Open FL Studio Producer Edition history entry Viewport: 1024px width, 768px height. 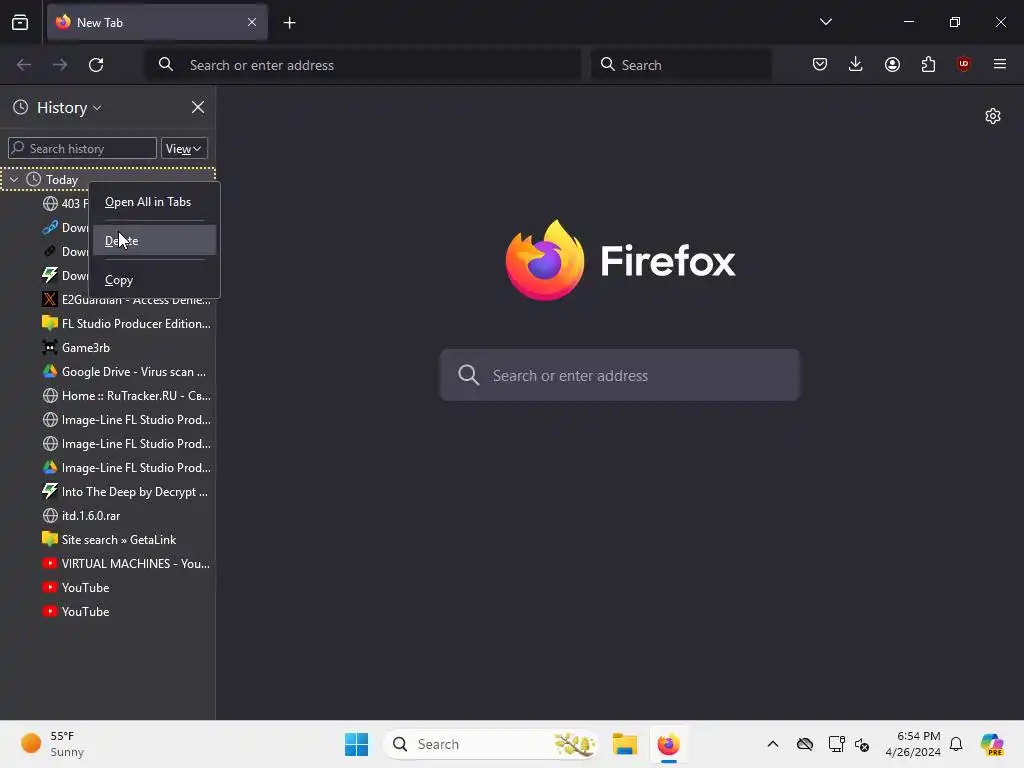tap(127, 324)
